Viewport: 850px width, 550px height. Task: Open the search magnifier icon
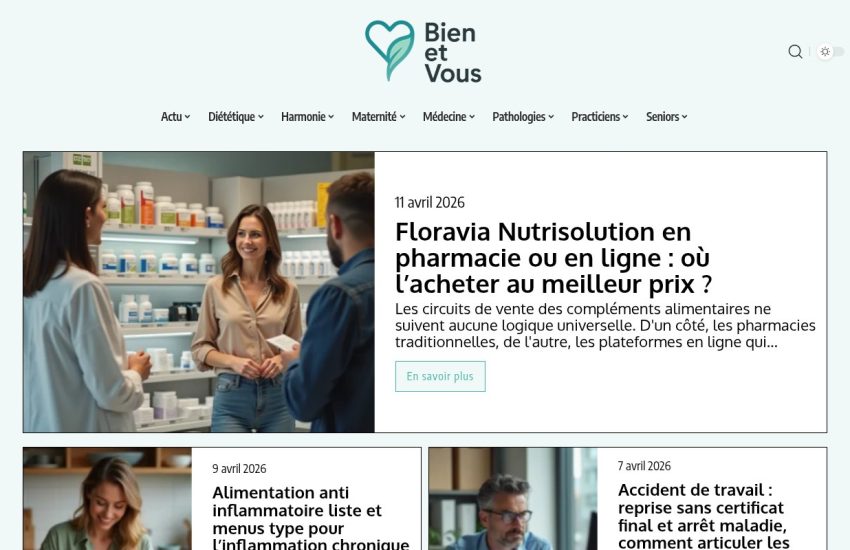795,51
